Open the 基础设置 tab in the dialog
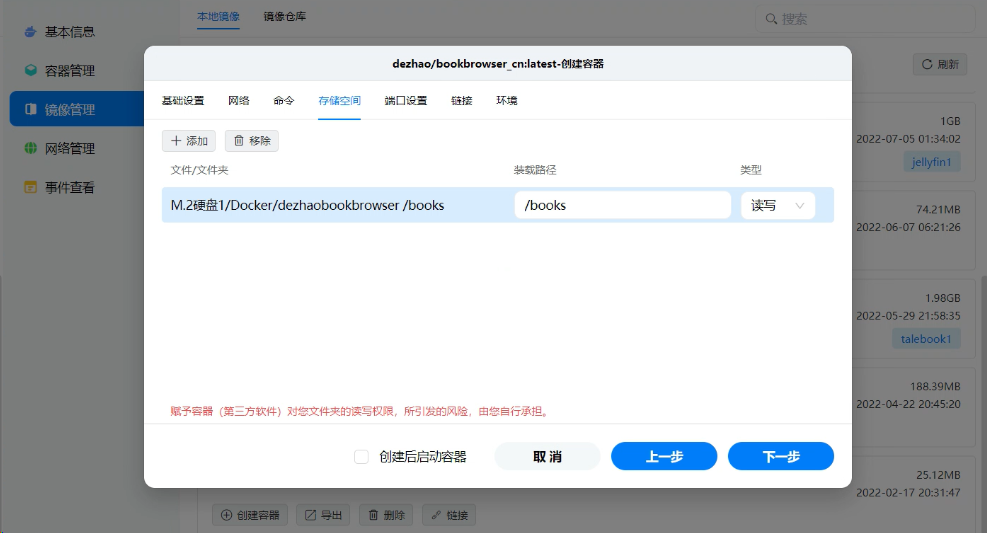This screenshot has width=987, height=533. (x=183, y=101)
